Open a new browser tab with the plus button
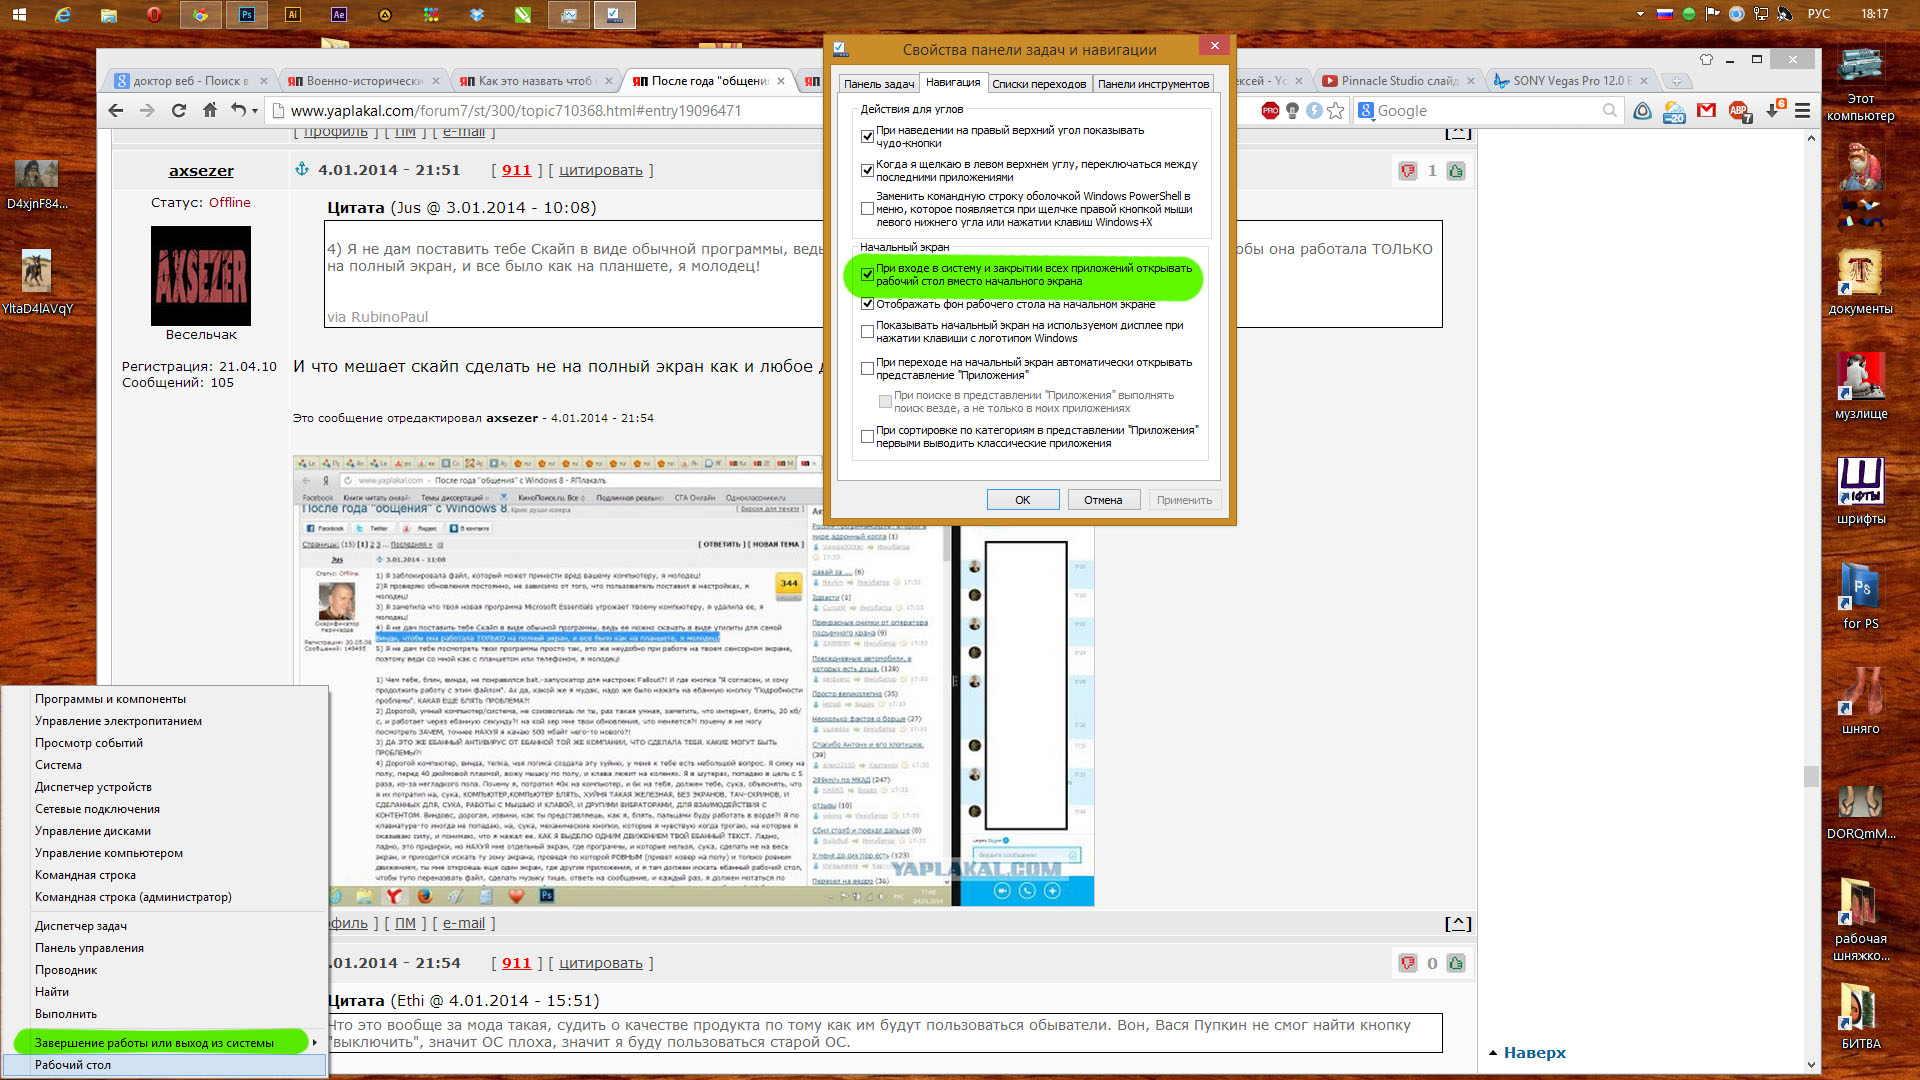 click(1677, 81)
